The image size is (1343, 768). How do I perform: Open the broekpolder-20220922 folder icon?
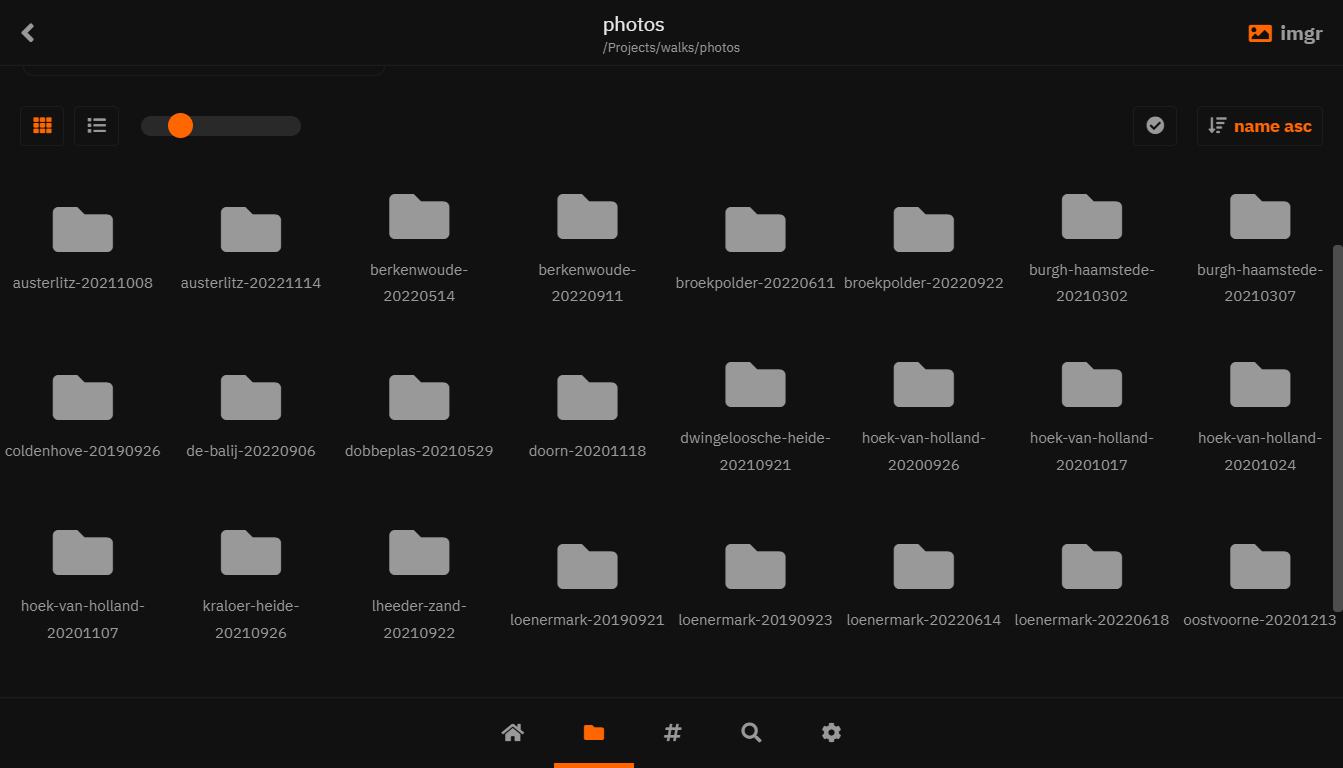(x=923, y=229)
